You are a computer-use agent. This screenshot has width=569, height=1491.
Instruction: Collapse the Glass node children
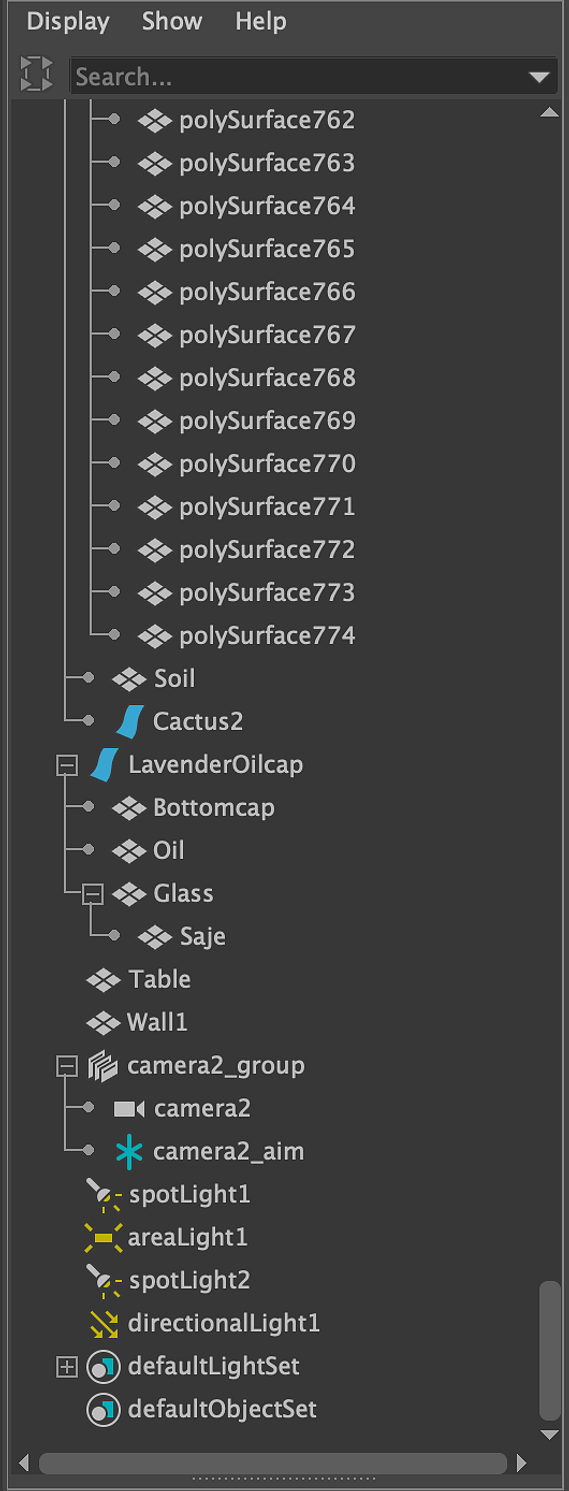coord(93,894)
